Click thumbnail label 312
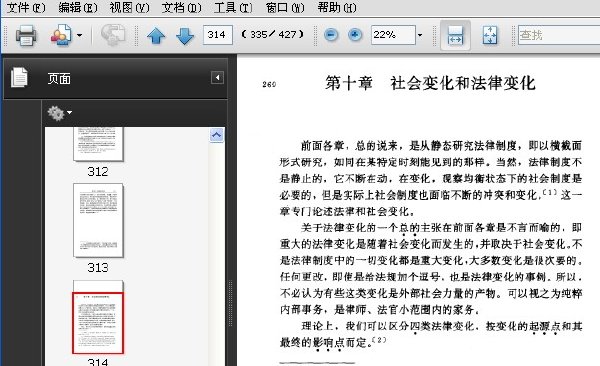This screenshot has width=600, height=366. point(98,172)
